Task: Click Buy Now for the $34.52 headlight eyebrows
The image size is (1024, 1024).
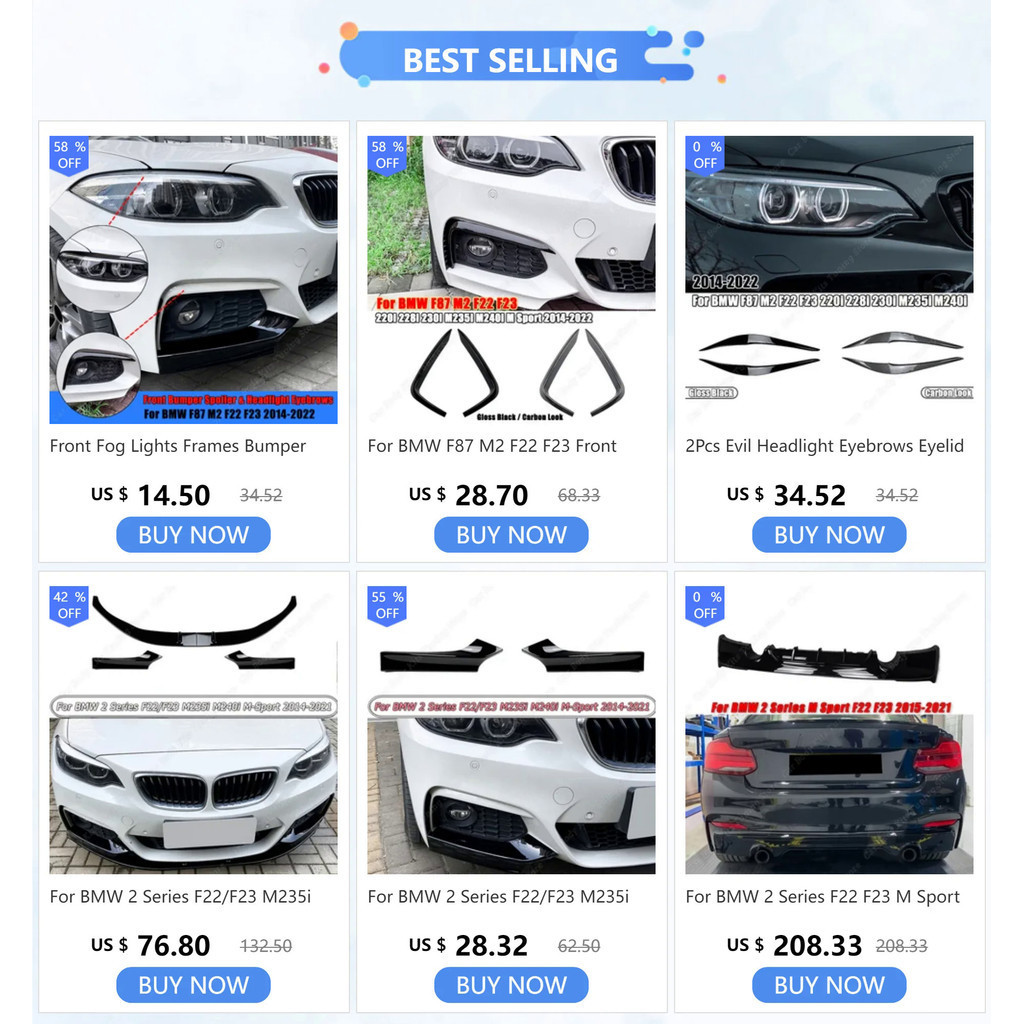Action: [829, 535]
